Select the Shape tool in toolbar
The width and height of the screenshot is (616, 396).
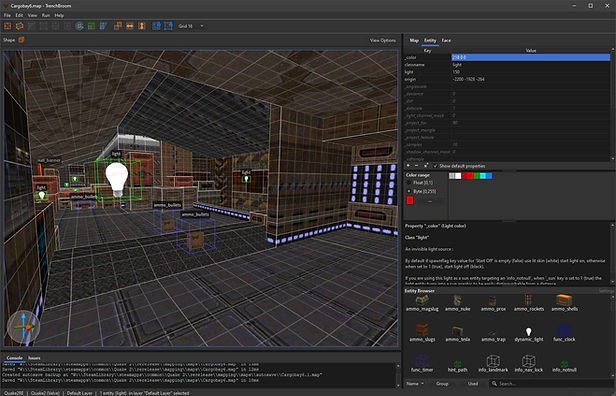pyautogui.click(x=7, y=26)
